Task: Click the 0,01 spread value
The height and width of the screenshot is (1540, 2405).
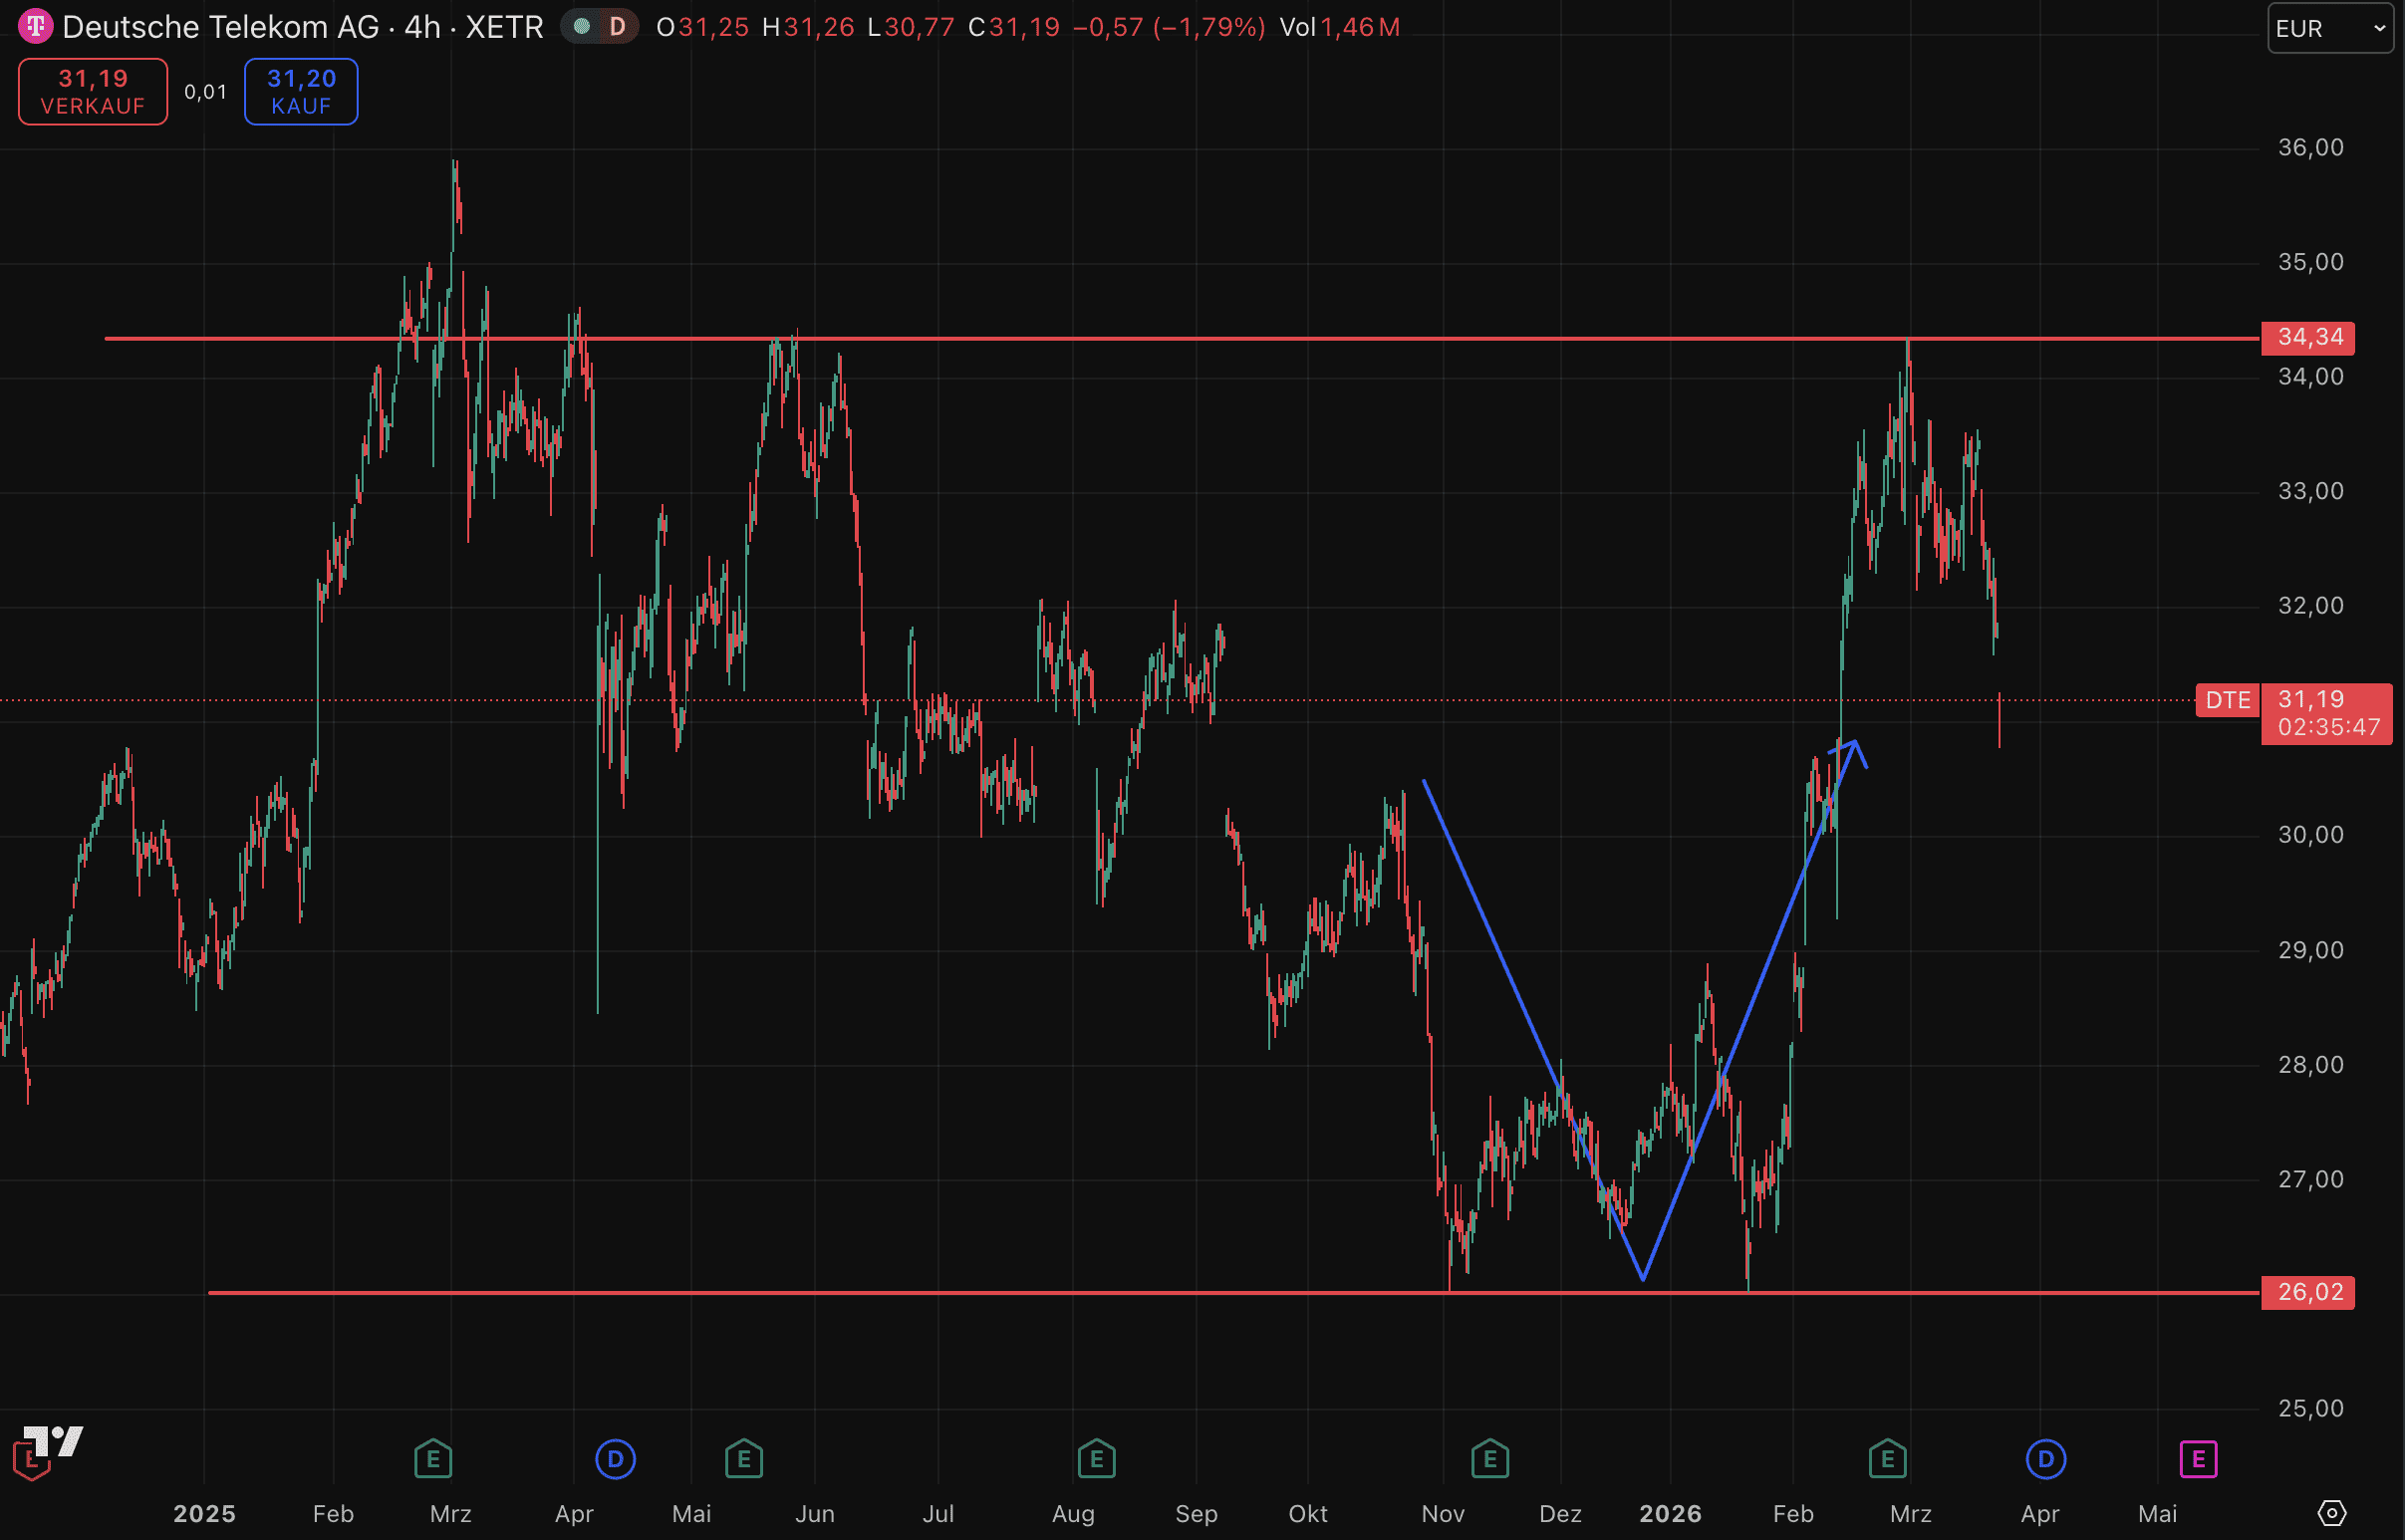Action: (205, 92)
